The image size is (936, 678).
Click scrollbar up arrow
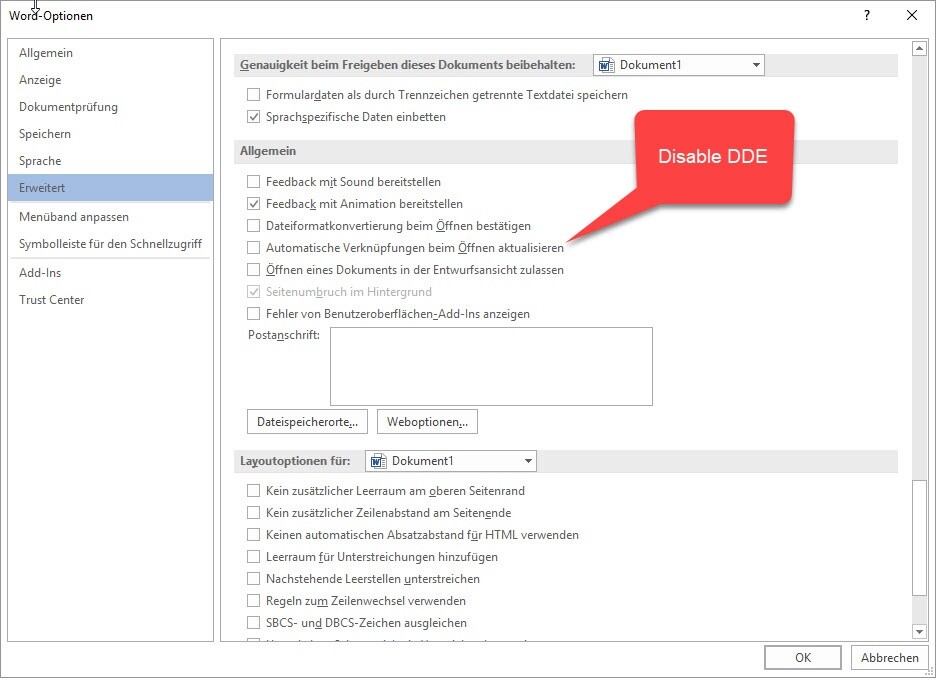919,48
